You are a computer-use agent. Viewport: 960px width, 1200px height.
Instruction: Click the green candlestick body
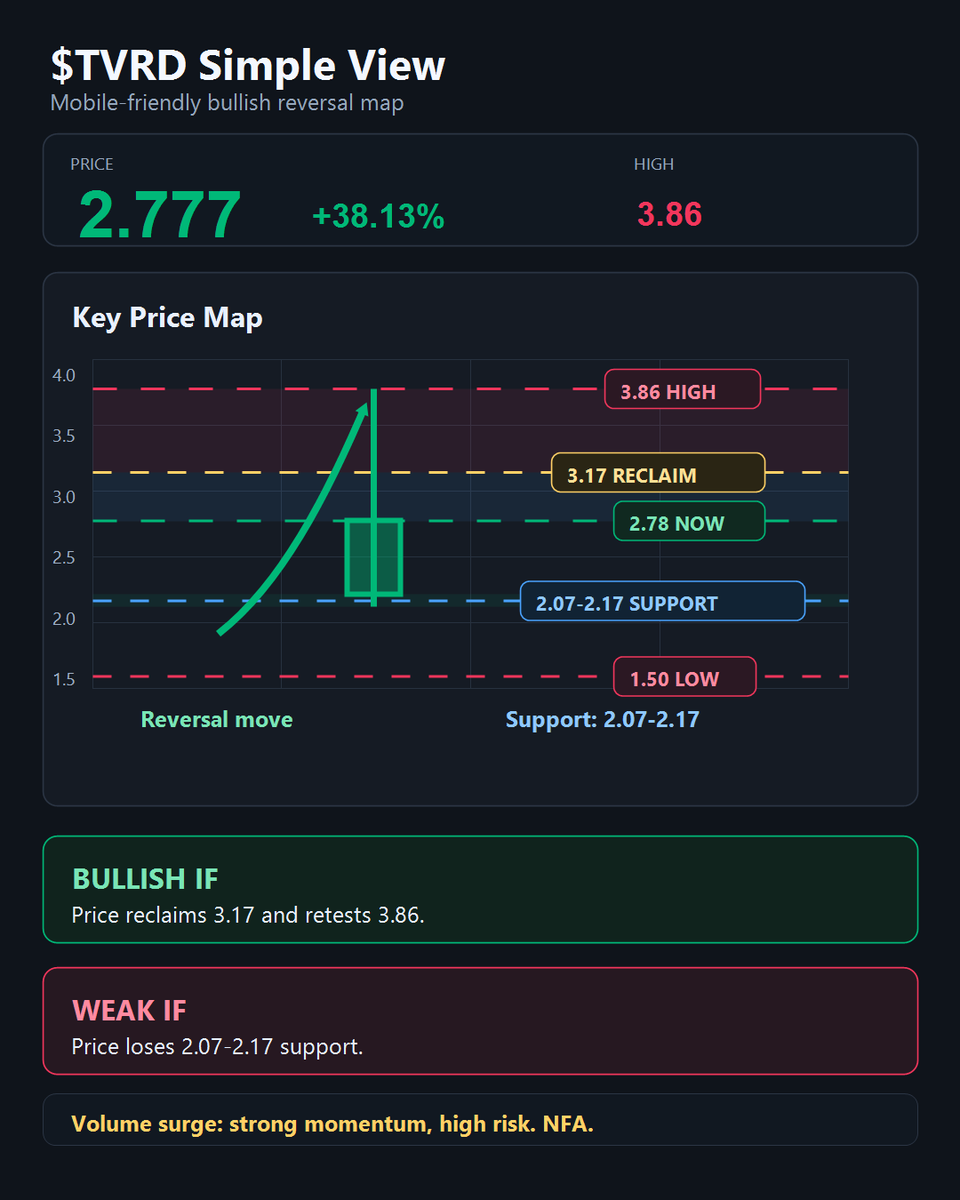[x=374, y=557]
